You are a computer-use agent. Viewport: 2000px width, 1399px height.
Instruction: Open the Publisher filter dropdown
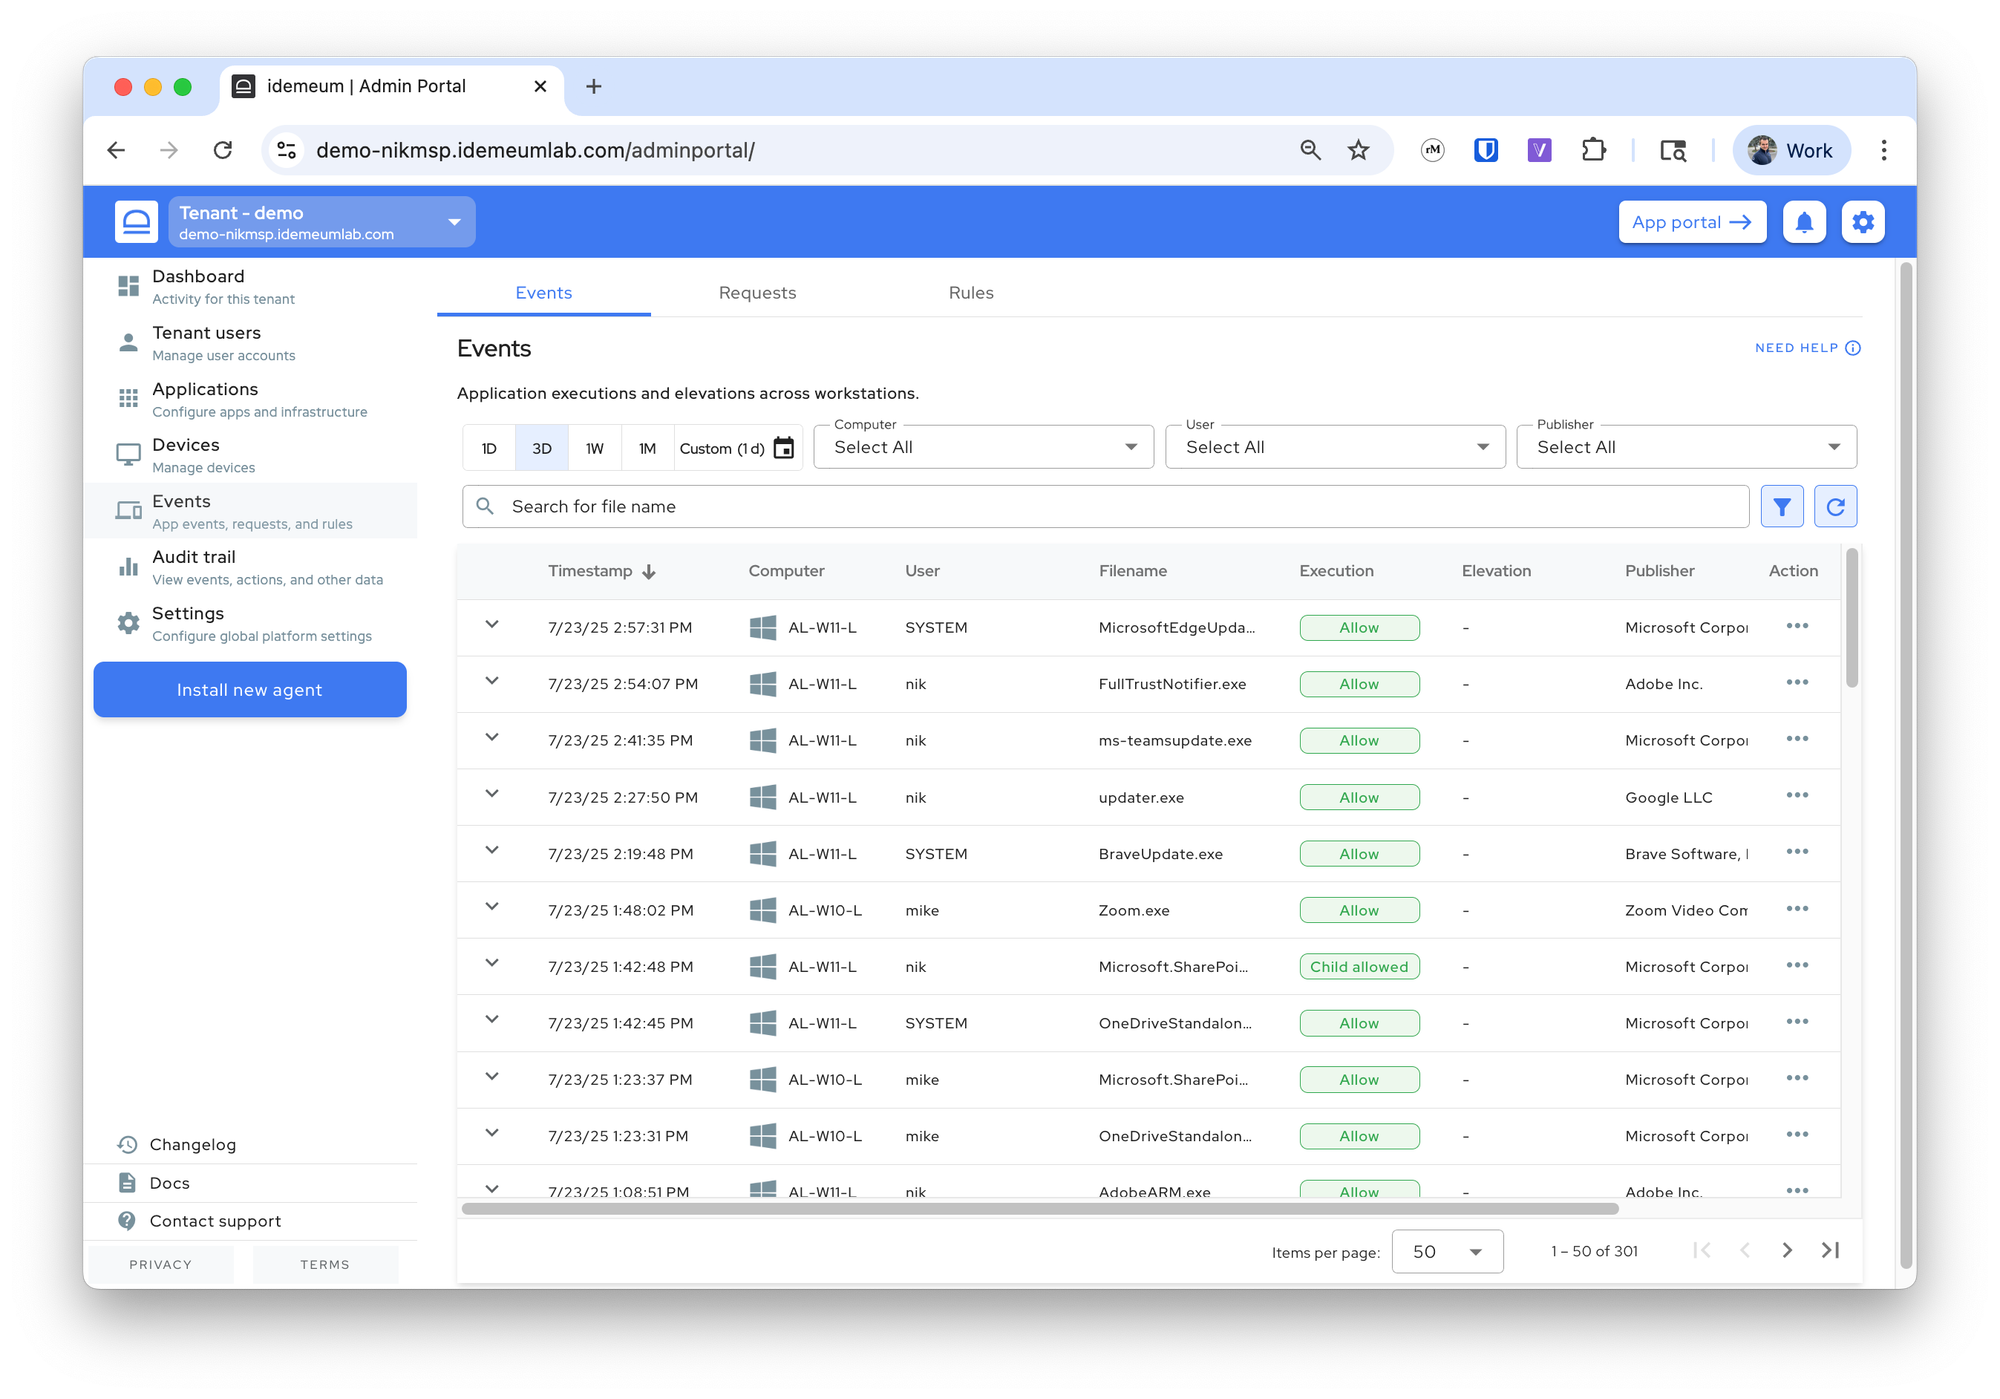point(1686,447)
